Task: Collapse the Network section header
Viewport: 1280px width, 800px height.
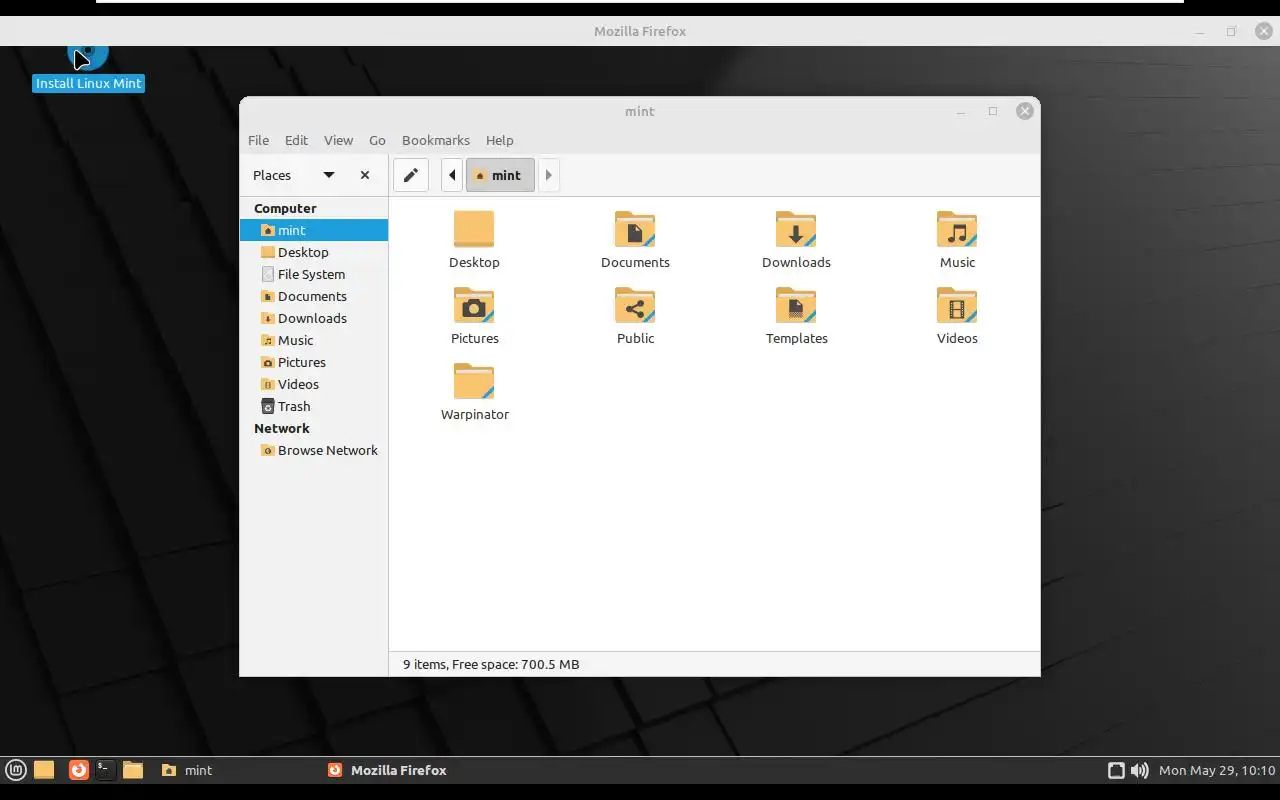Action: 282,428
